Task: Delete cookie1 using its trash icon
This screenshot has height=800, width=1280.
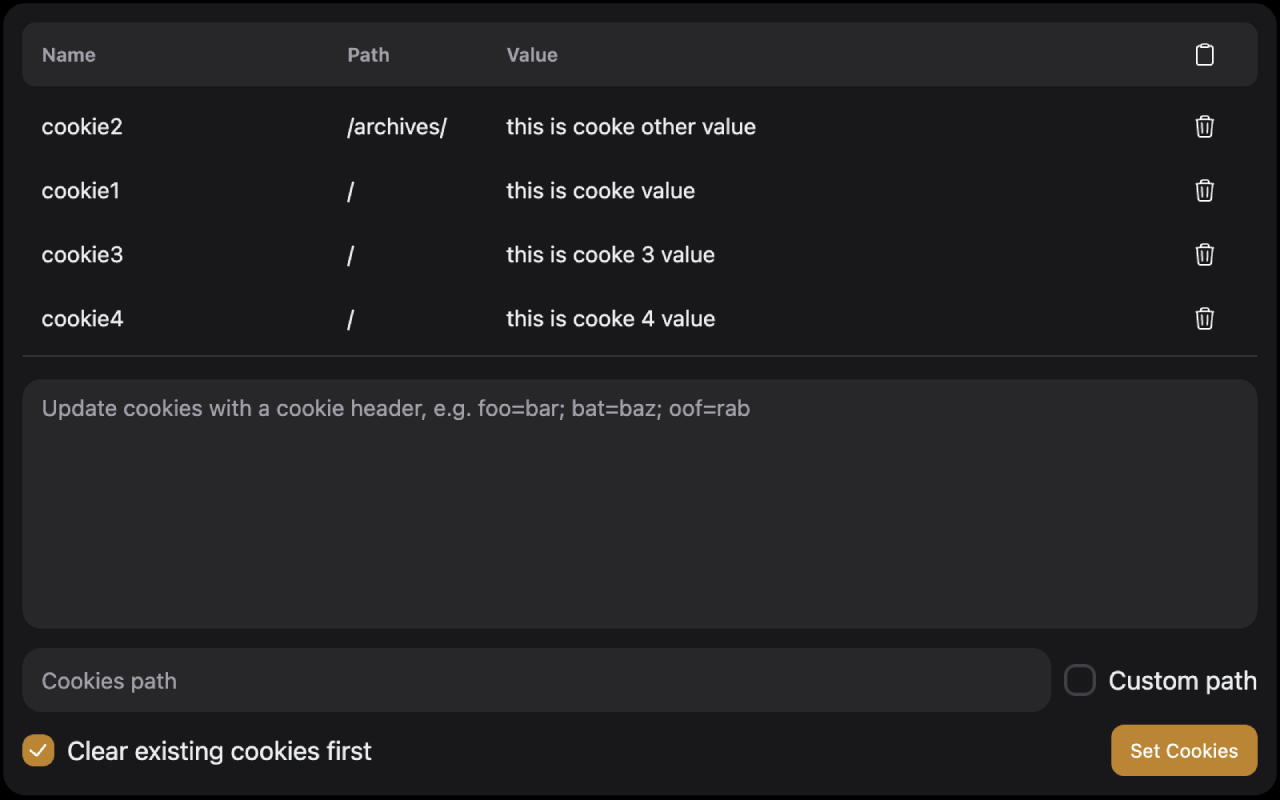Action: click(x=1204, y=191)
